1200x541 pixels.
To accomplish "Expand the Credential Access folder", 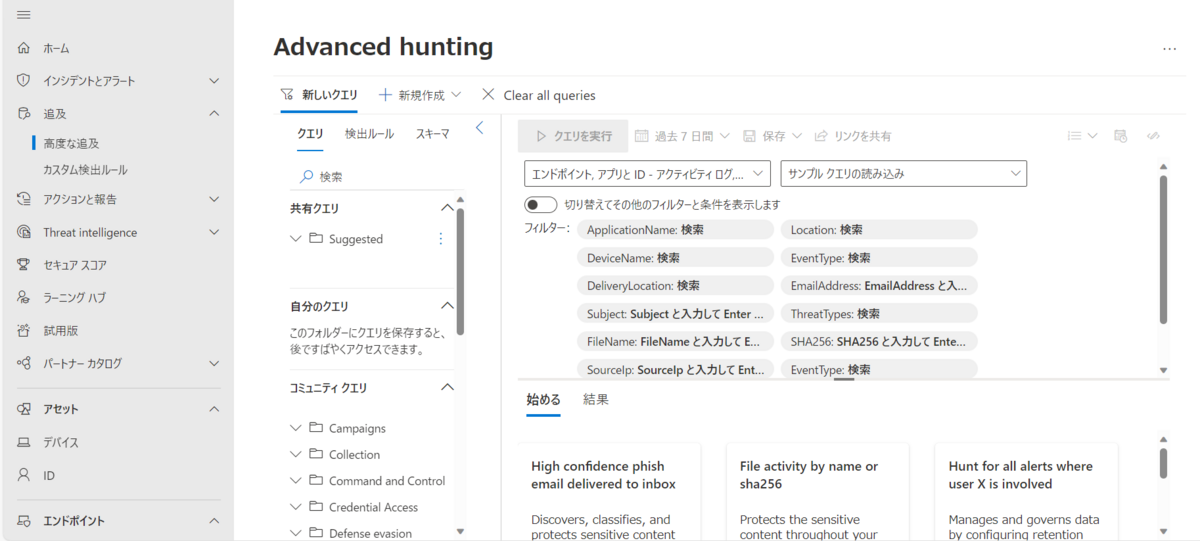I will pyautogui.click(x=295, y=507).
